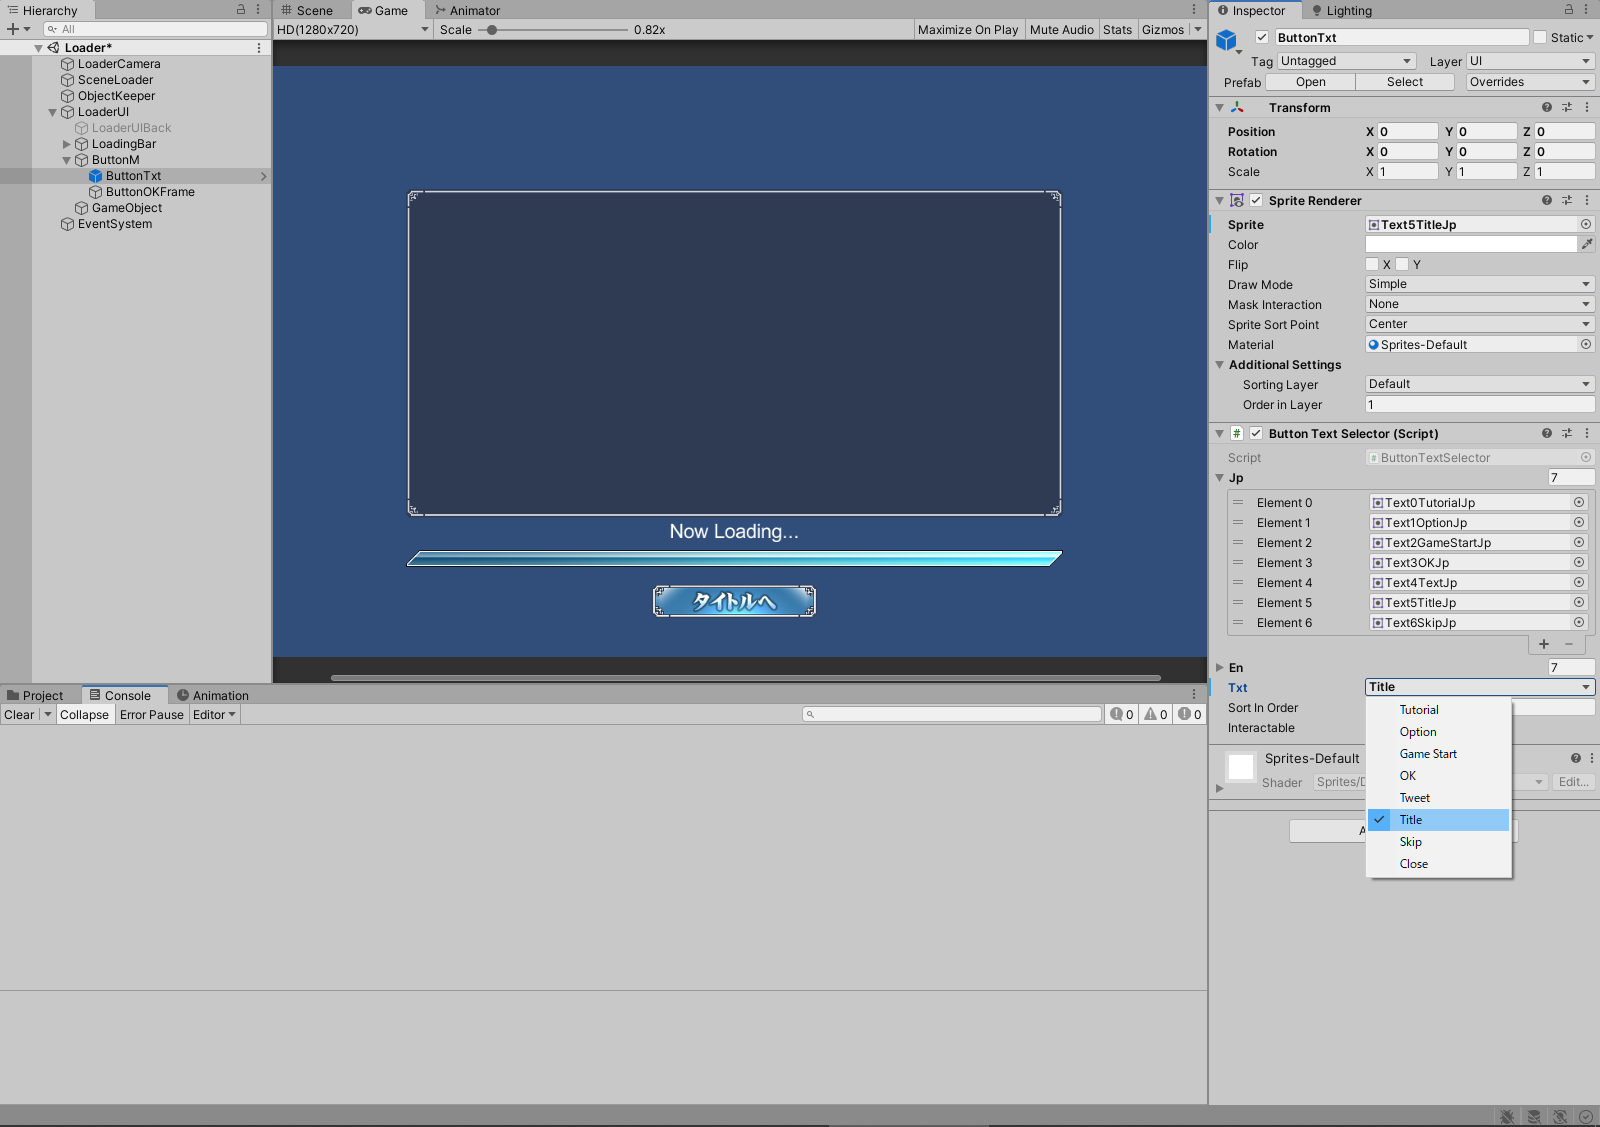Screen dimensions: 1600x1127
Task: Open Button Text Selector kebab menu
Action: (1587, 433)
